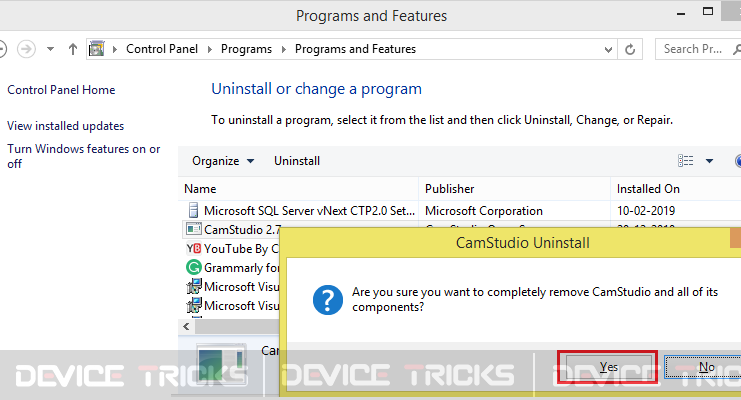Open the recent locations dropdown arrow
The width and height of the screenshot is (741, 400).
tap(50, 49)
